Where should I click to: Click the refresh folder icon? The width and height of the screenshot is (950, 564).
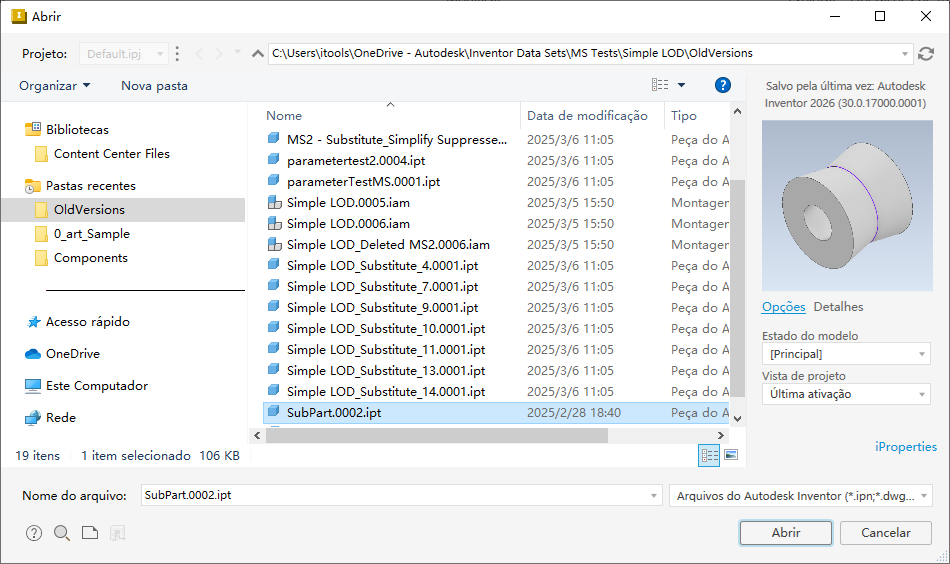925,54
